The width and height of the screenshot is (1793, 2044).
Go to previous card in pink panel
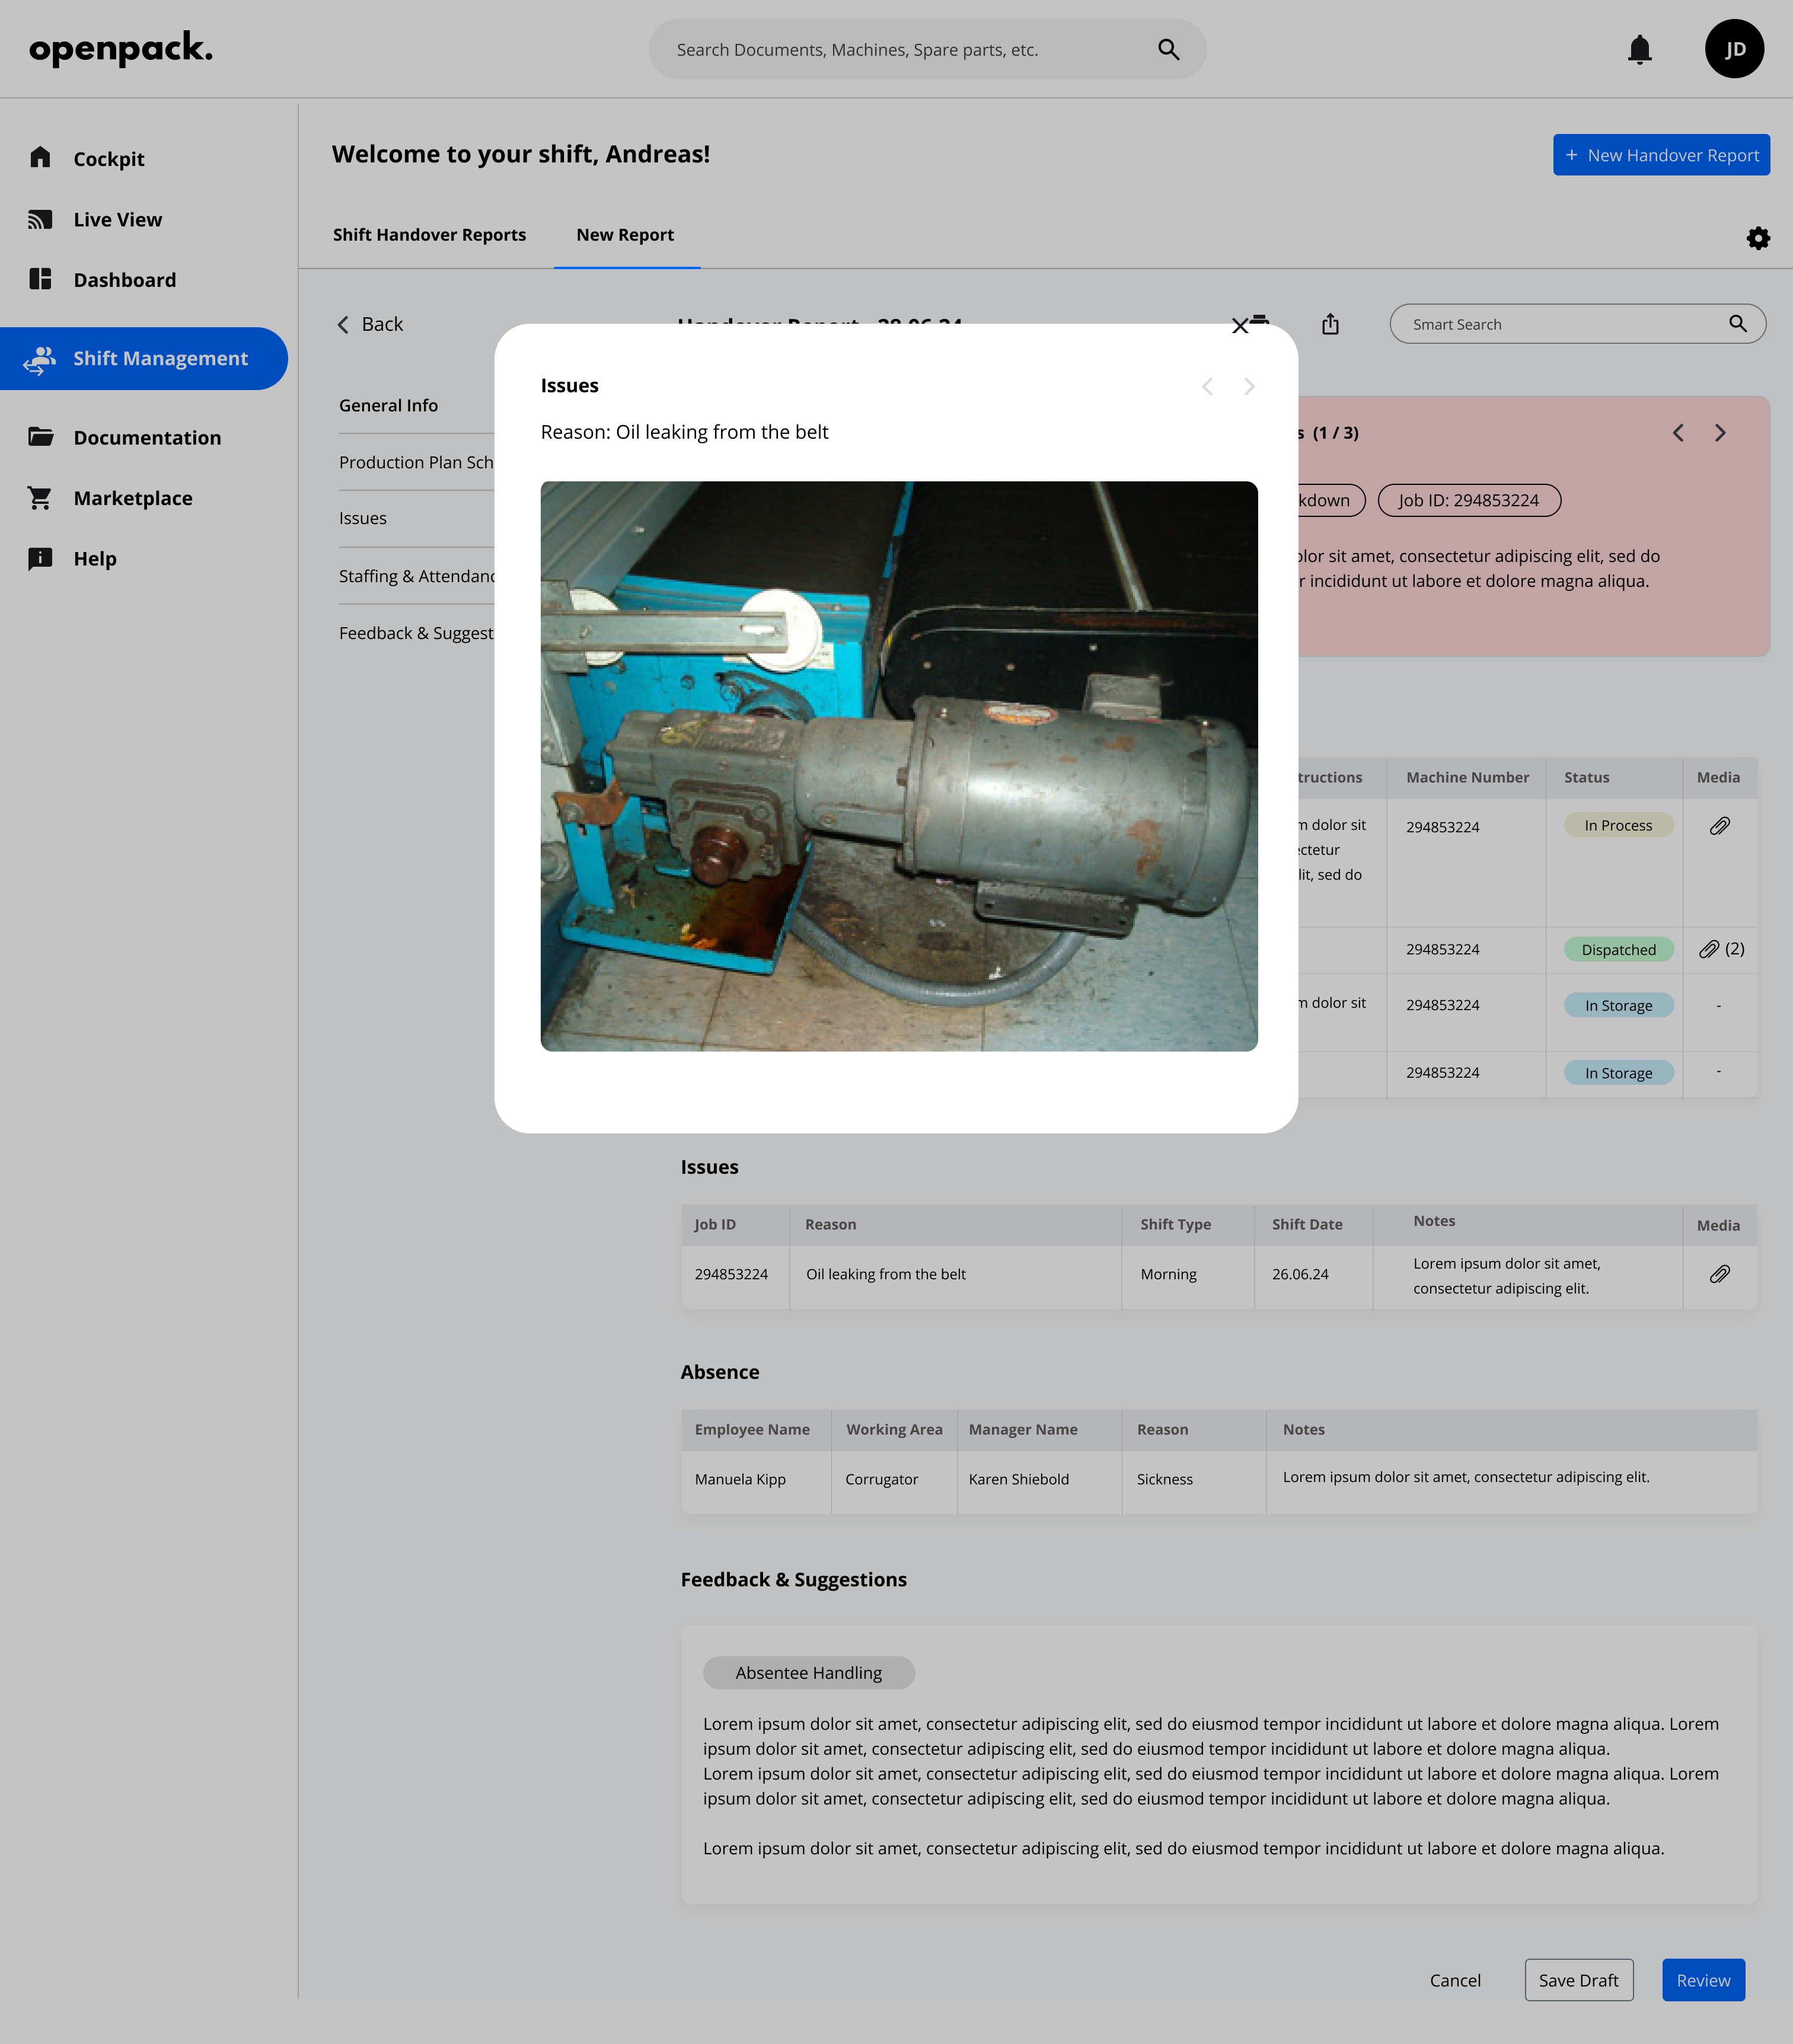pos(1679,433)
